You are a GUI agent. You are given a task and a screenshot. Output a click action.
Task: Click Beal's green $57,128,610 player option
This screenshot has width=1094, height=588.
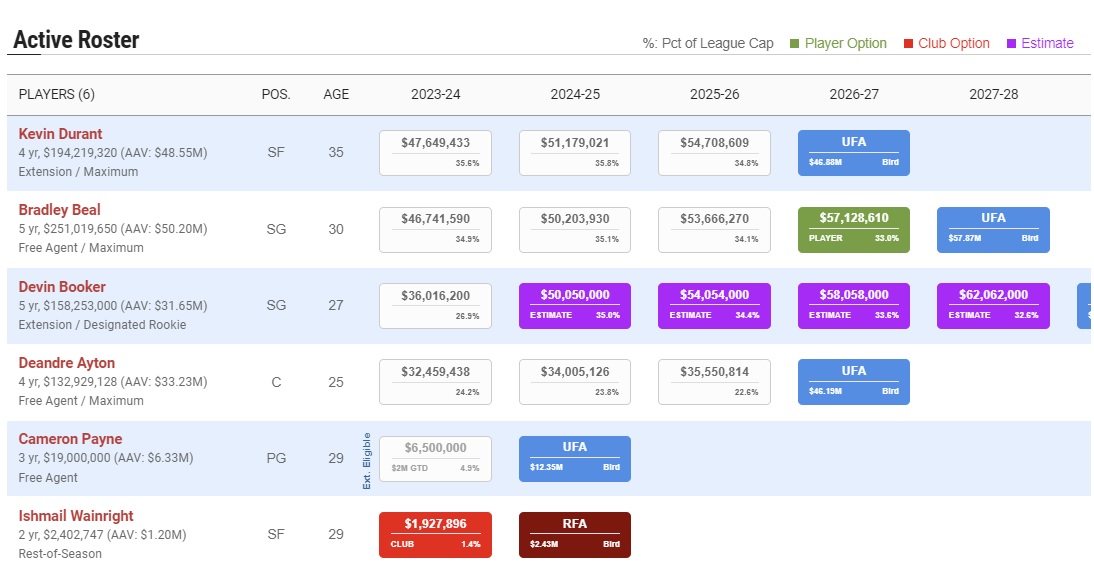pos(854,229)
